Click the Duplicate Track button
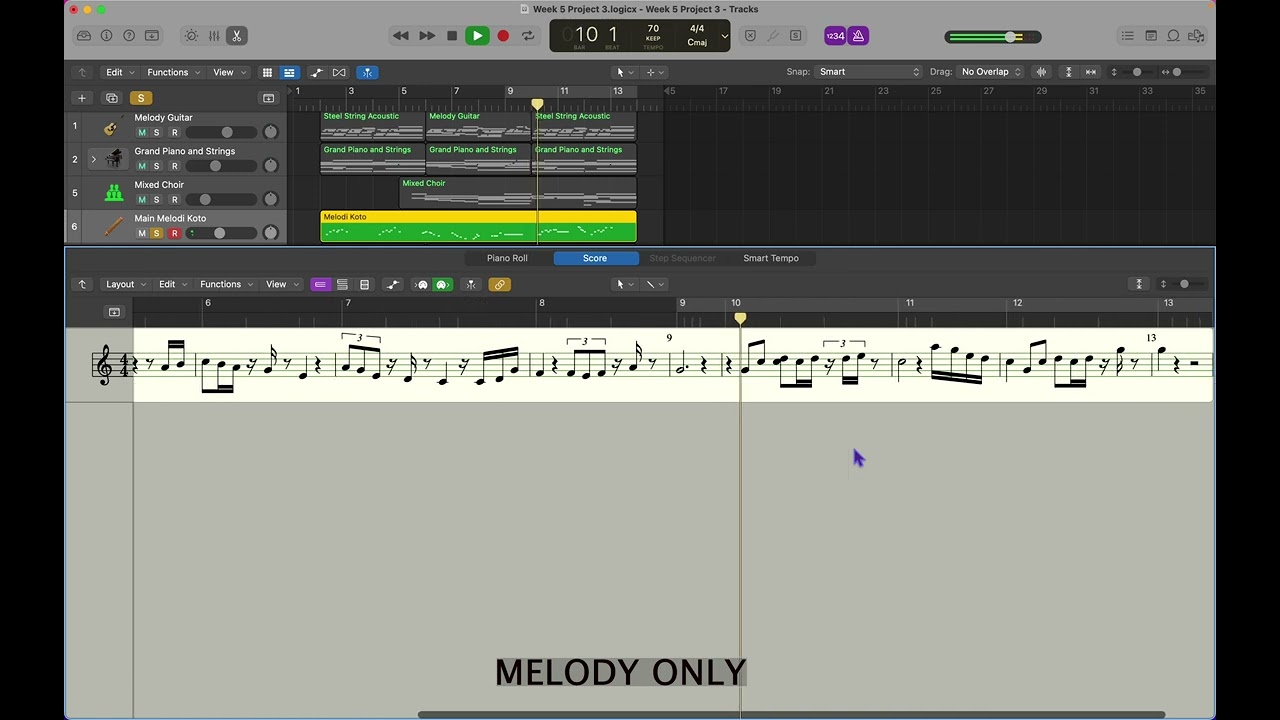Screen dimensions: 1280x720 click(112, 98)
